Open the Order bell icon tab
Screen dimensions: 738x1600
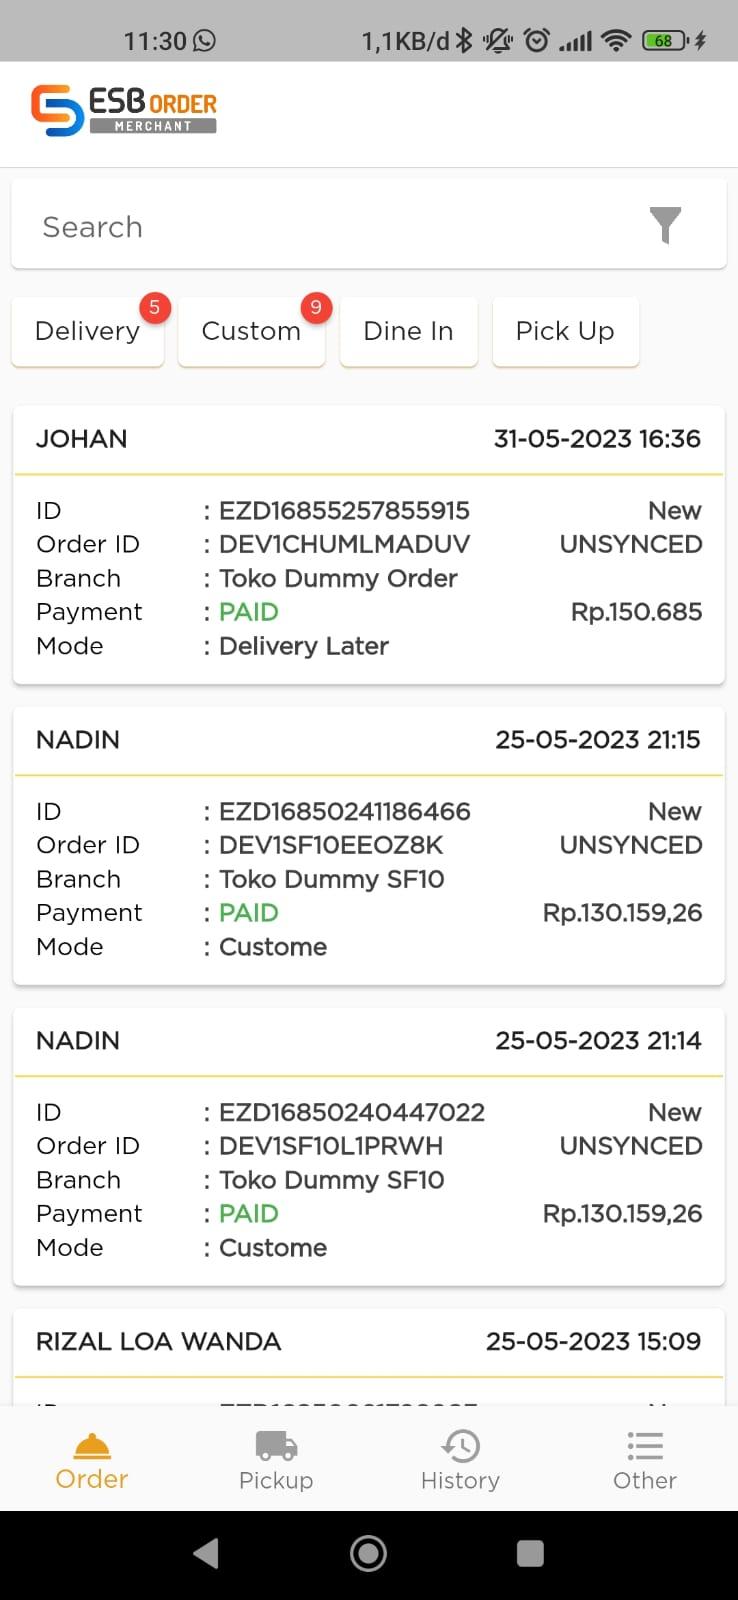[x=92, y=1461]
